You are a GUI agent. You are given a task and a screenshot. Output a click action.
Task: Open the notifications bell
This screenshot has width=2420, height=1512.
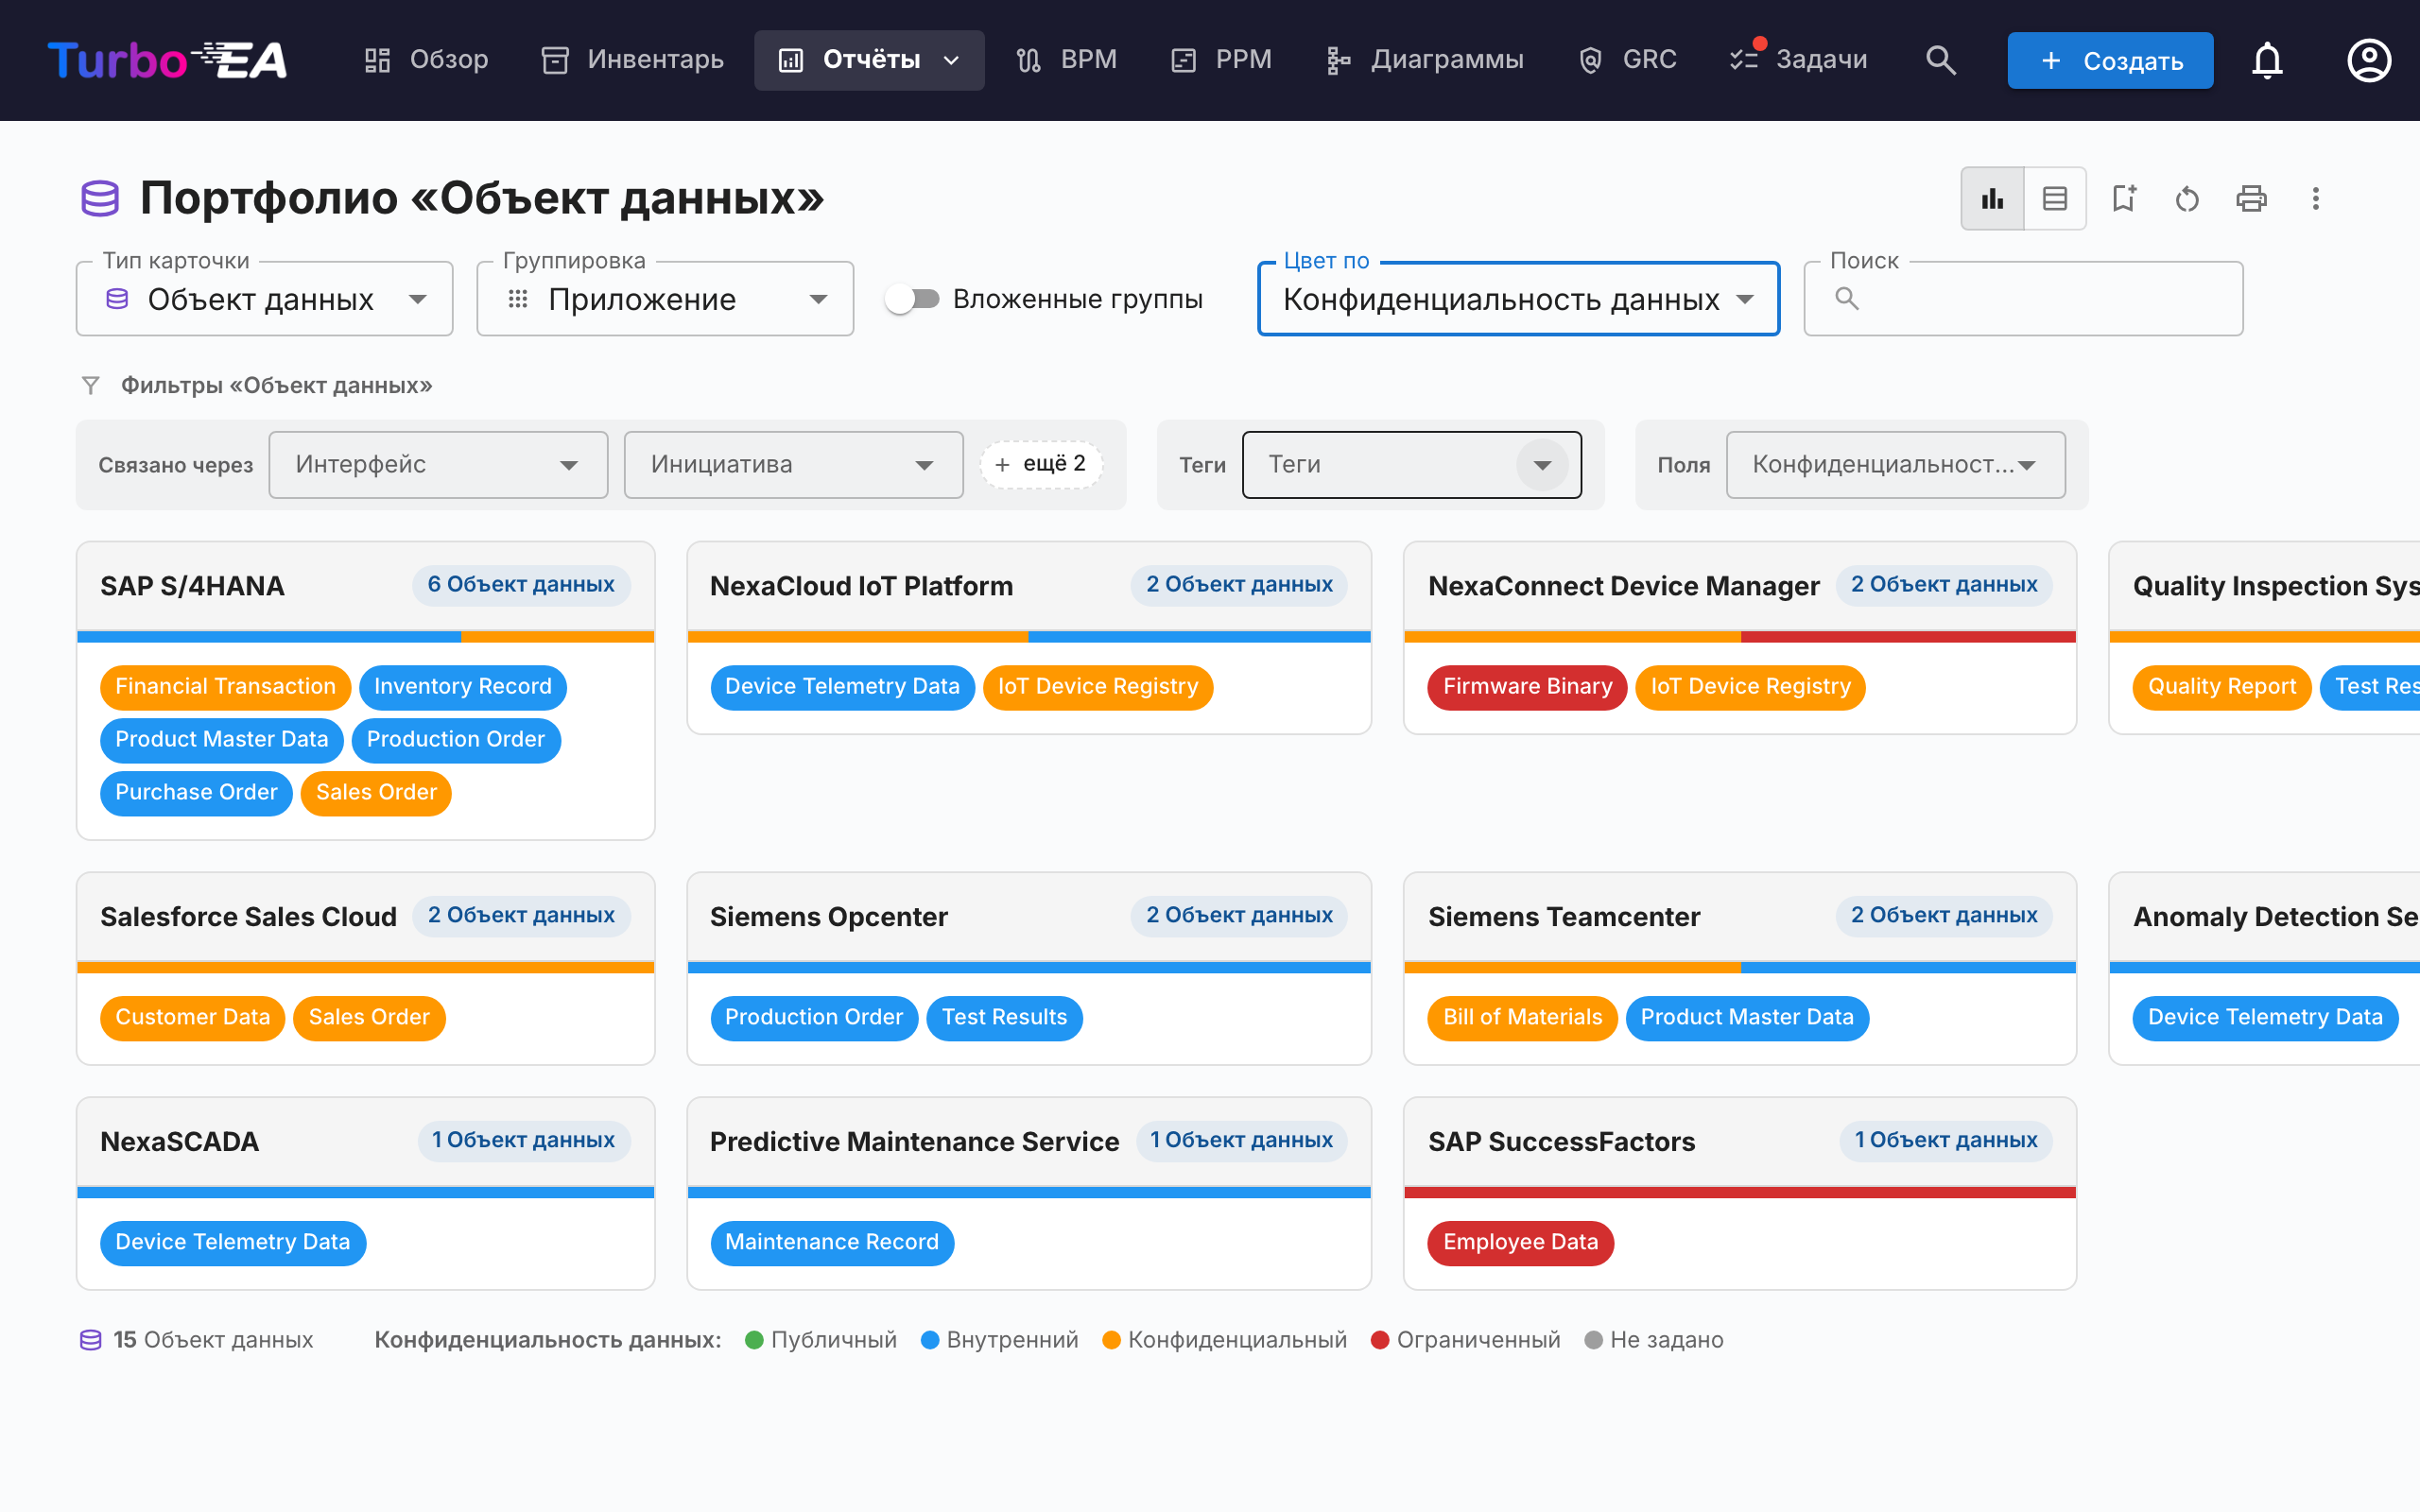click(x=2267, y=60)
